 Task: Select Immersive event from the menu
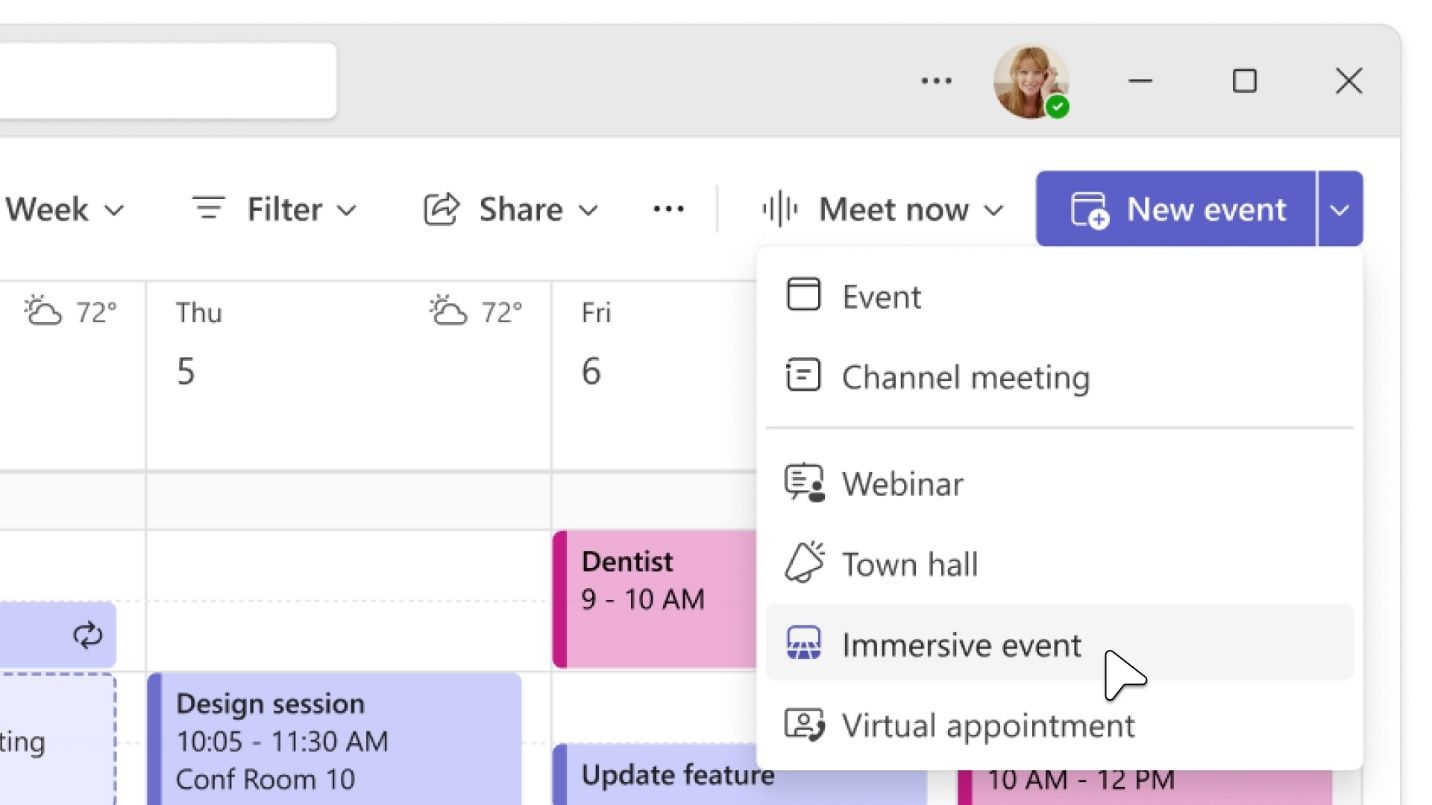(962, 644)
